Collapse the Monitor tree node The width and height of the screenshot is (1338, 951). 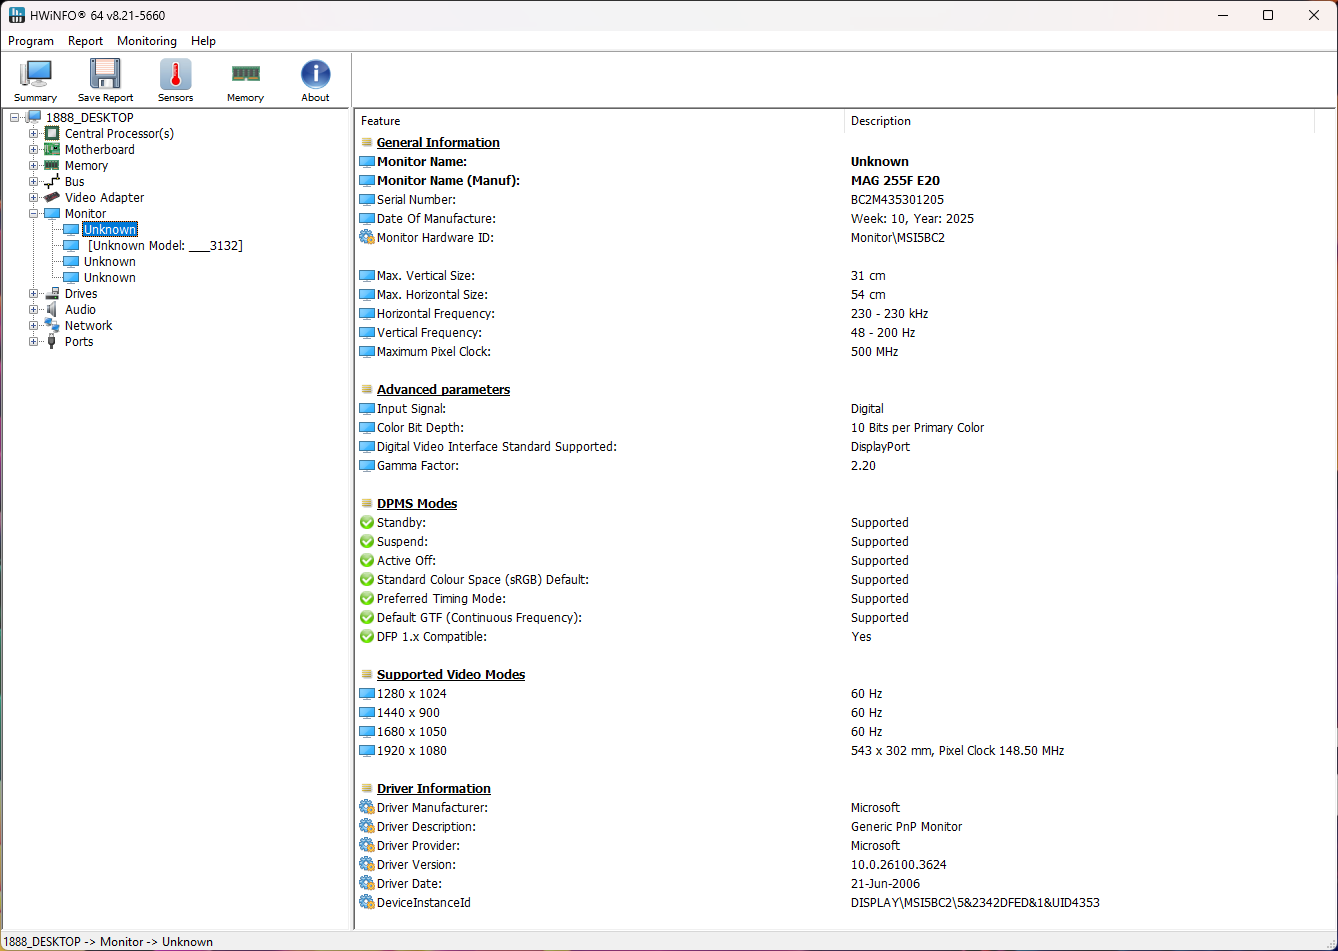coord(34,214)
